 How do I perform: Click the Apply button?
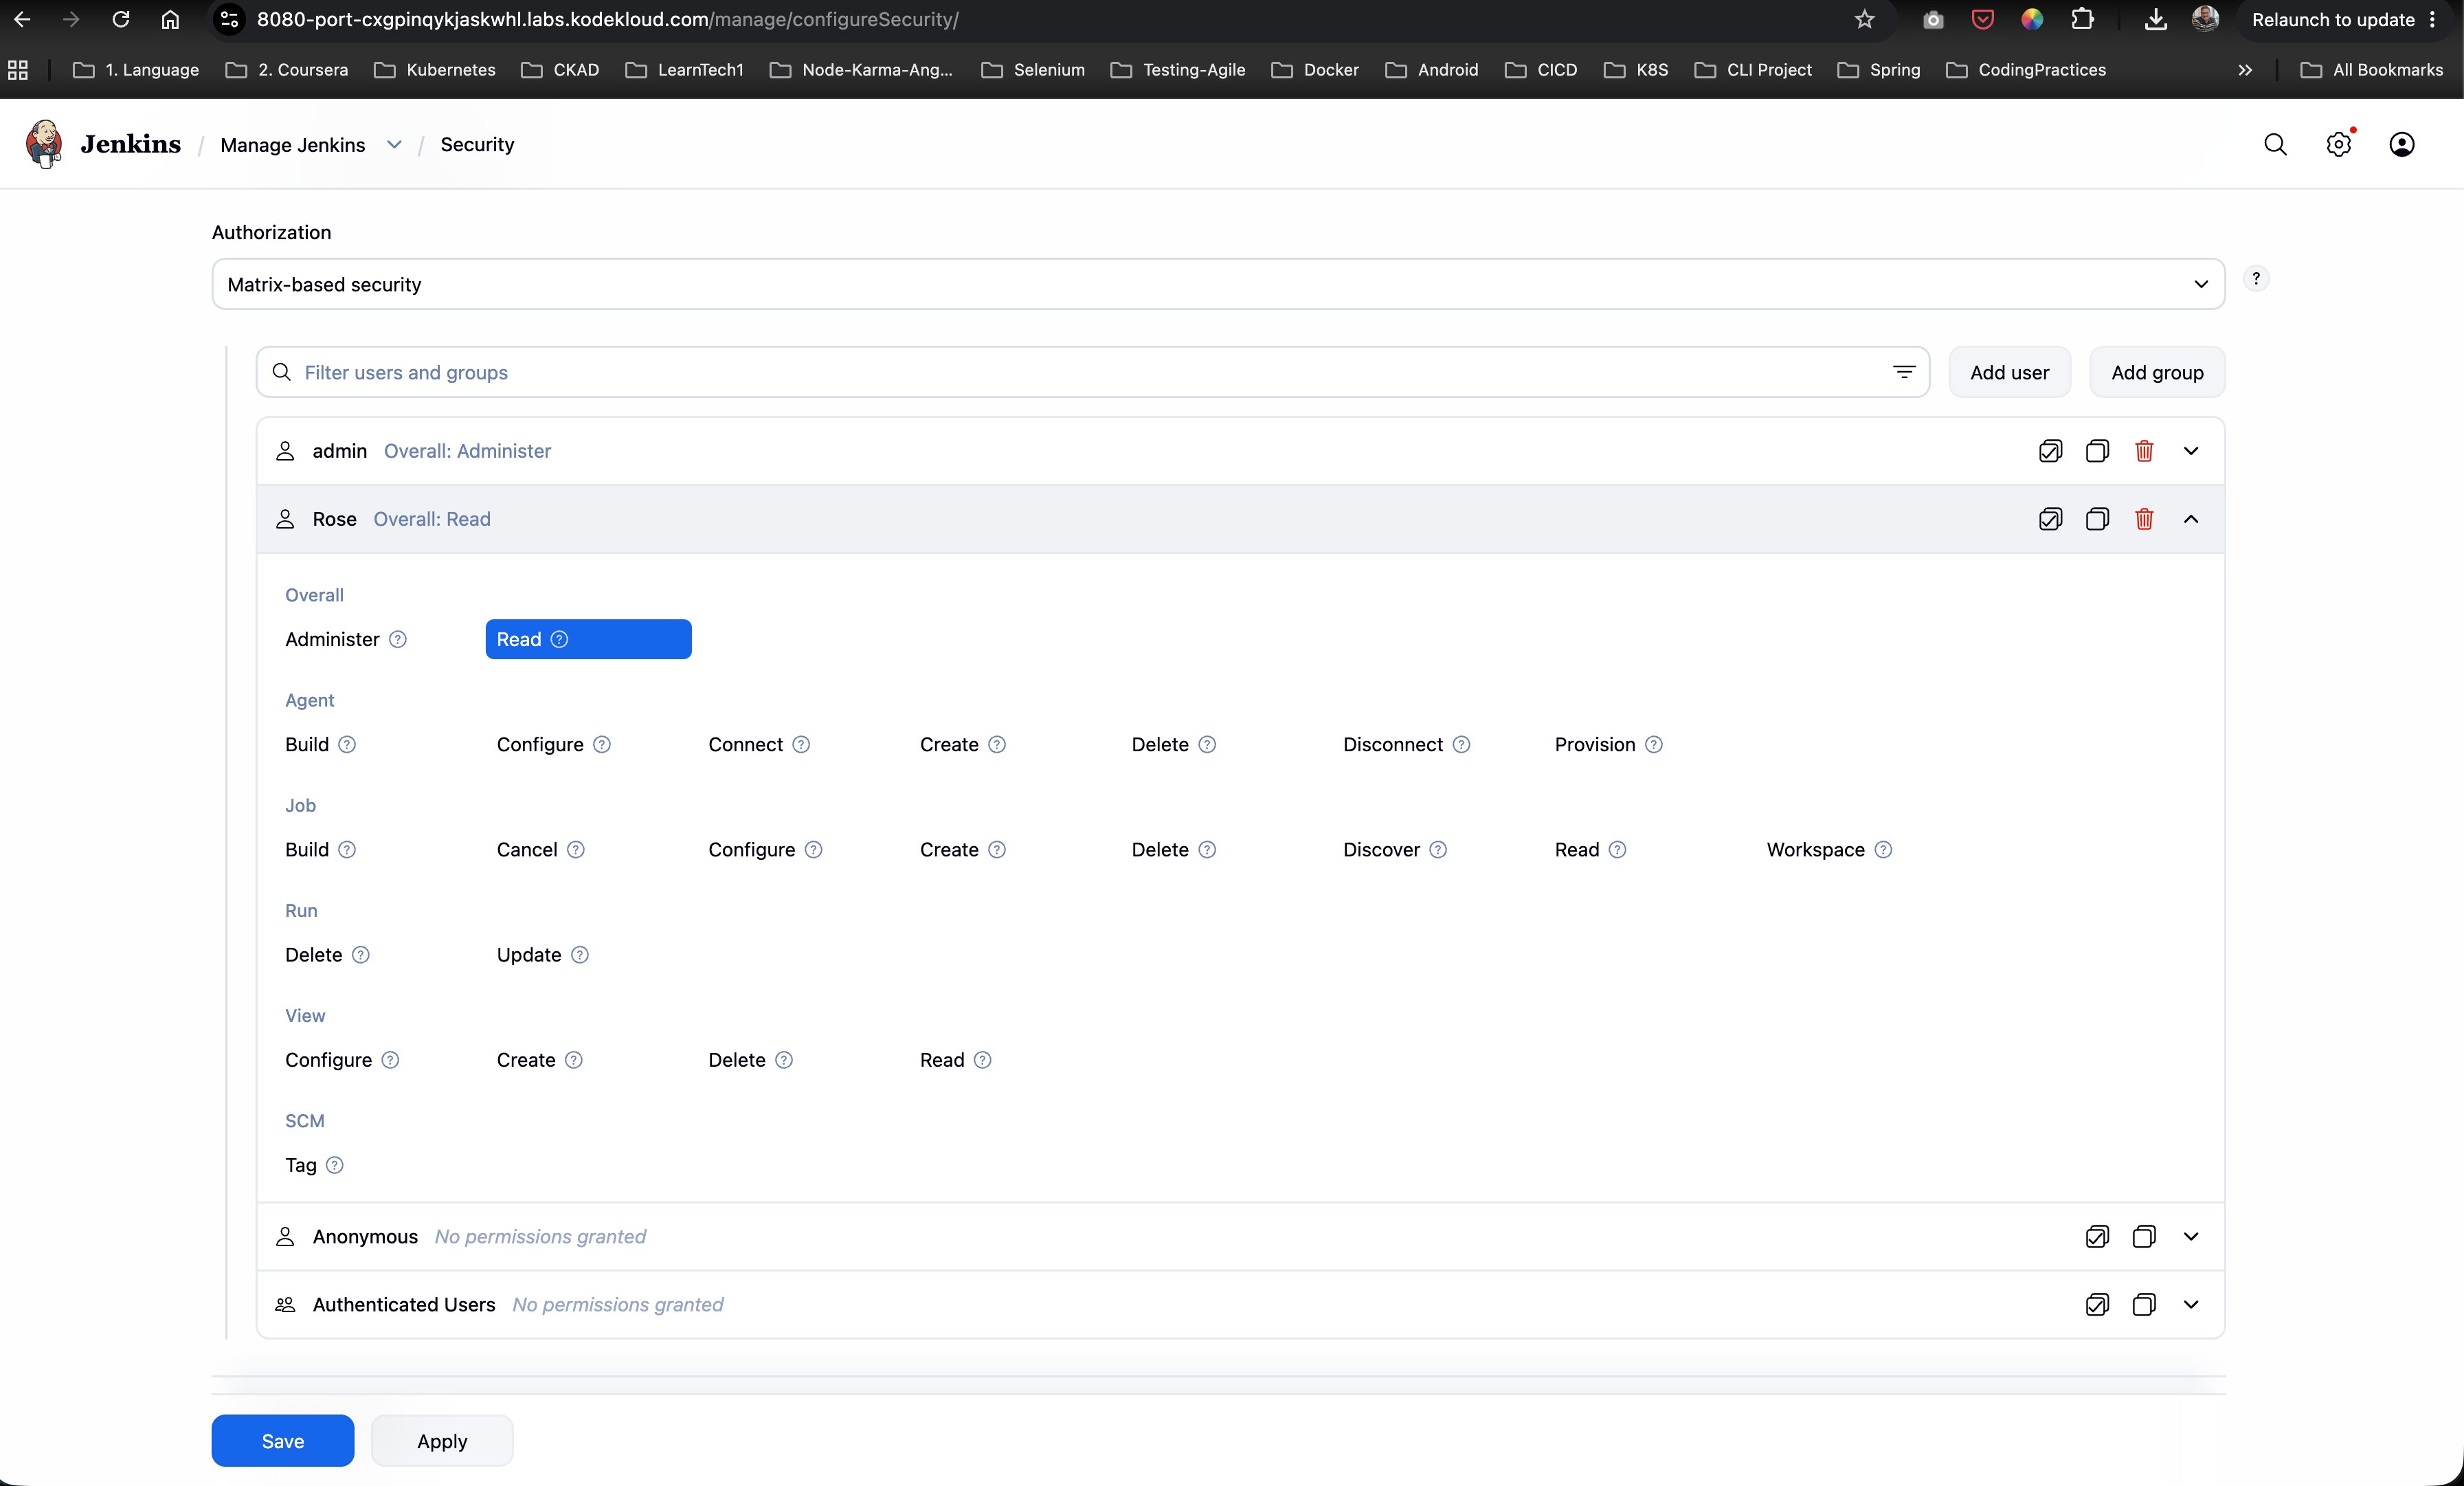point(442,1441)
